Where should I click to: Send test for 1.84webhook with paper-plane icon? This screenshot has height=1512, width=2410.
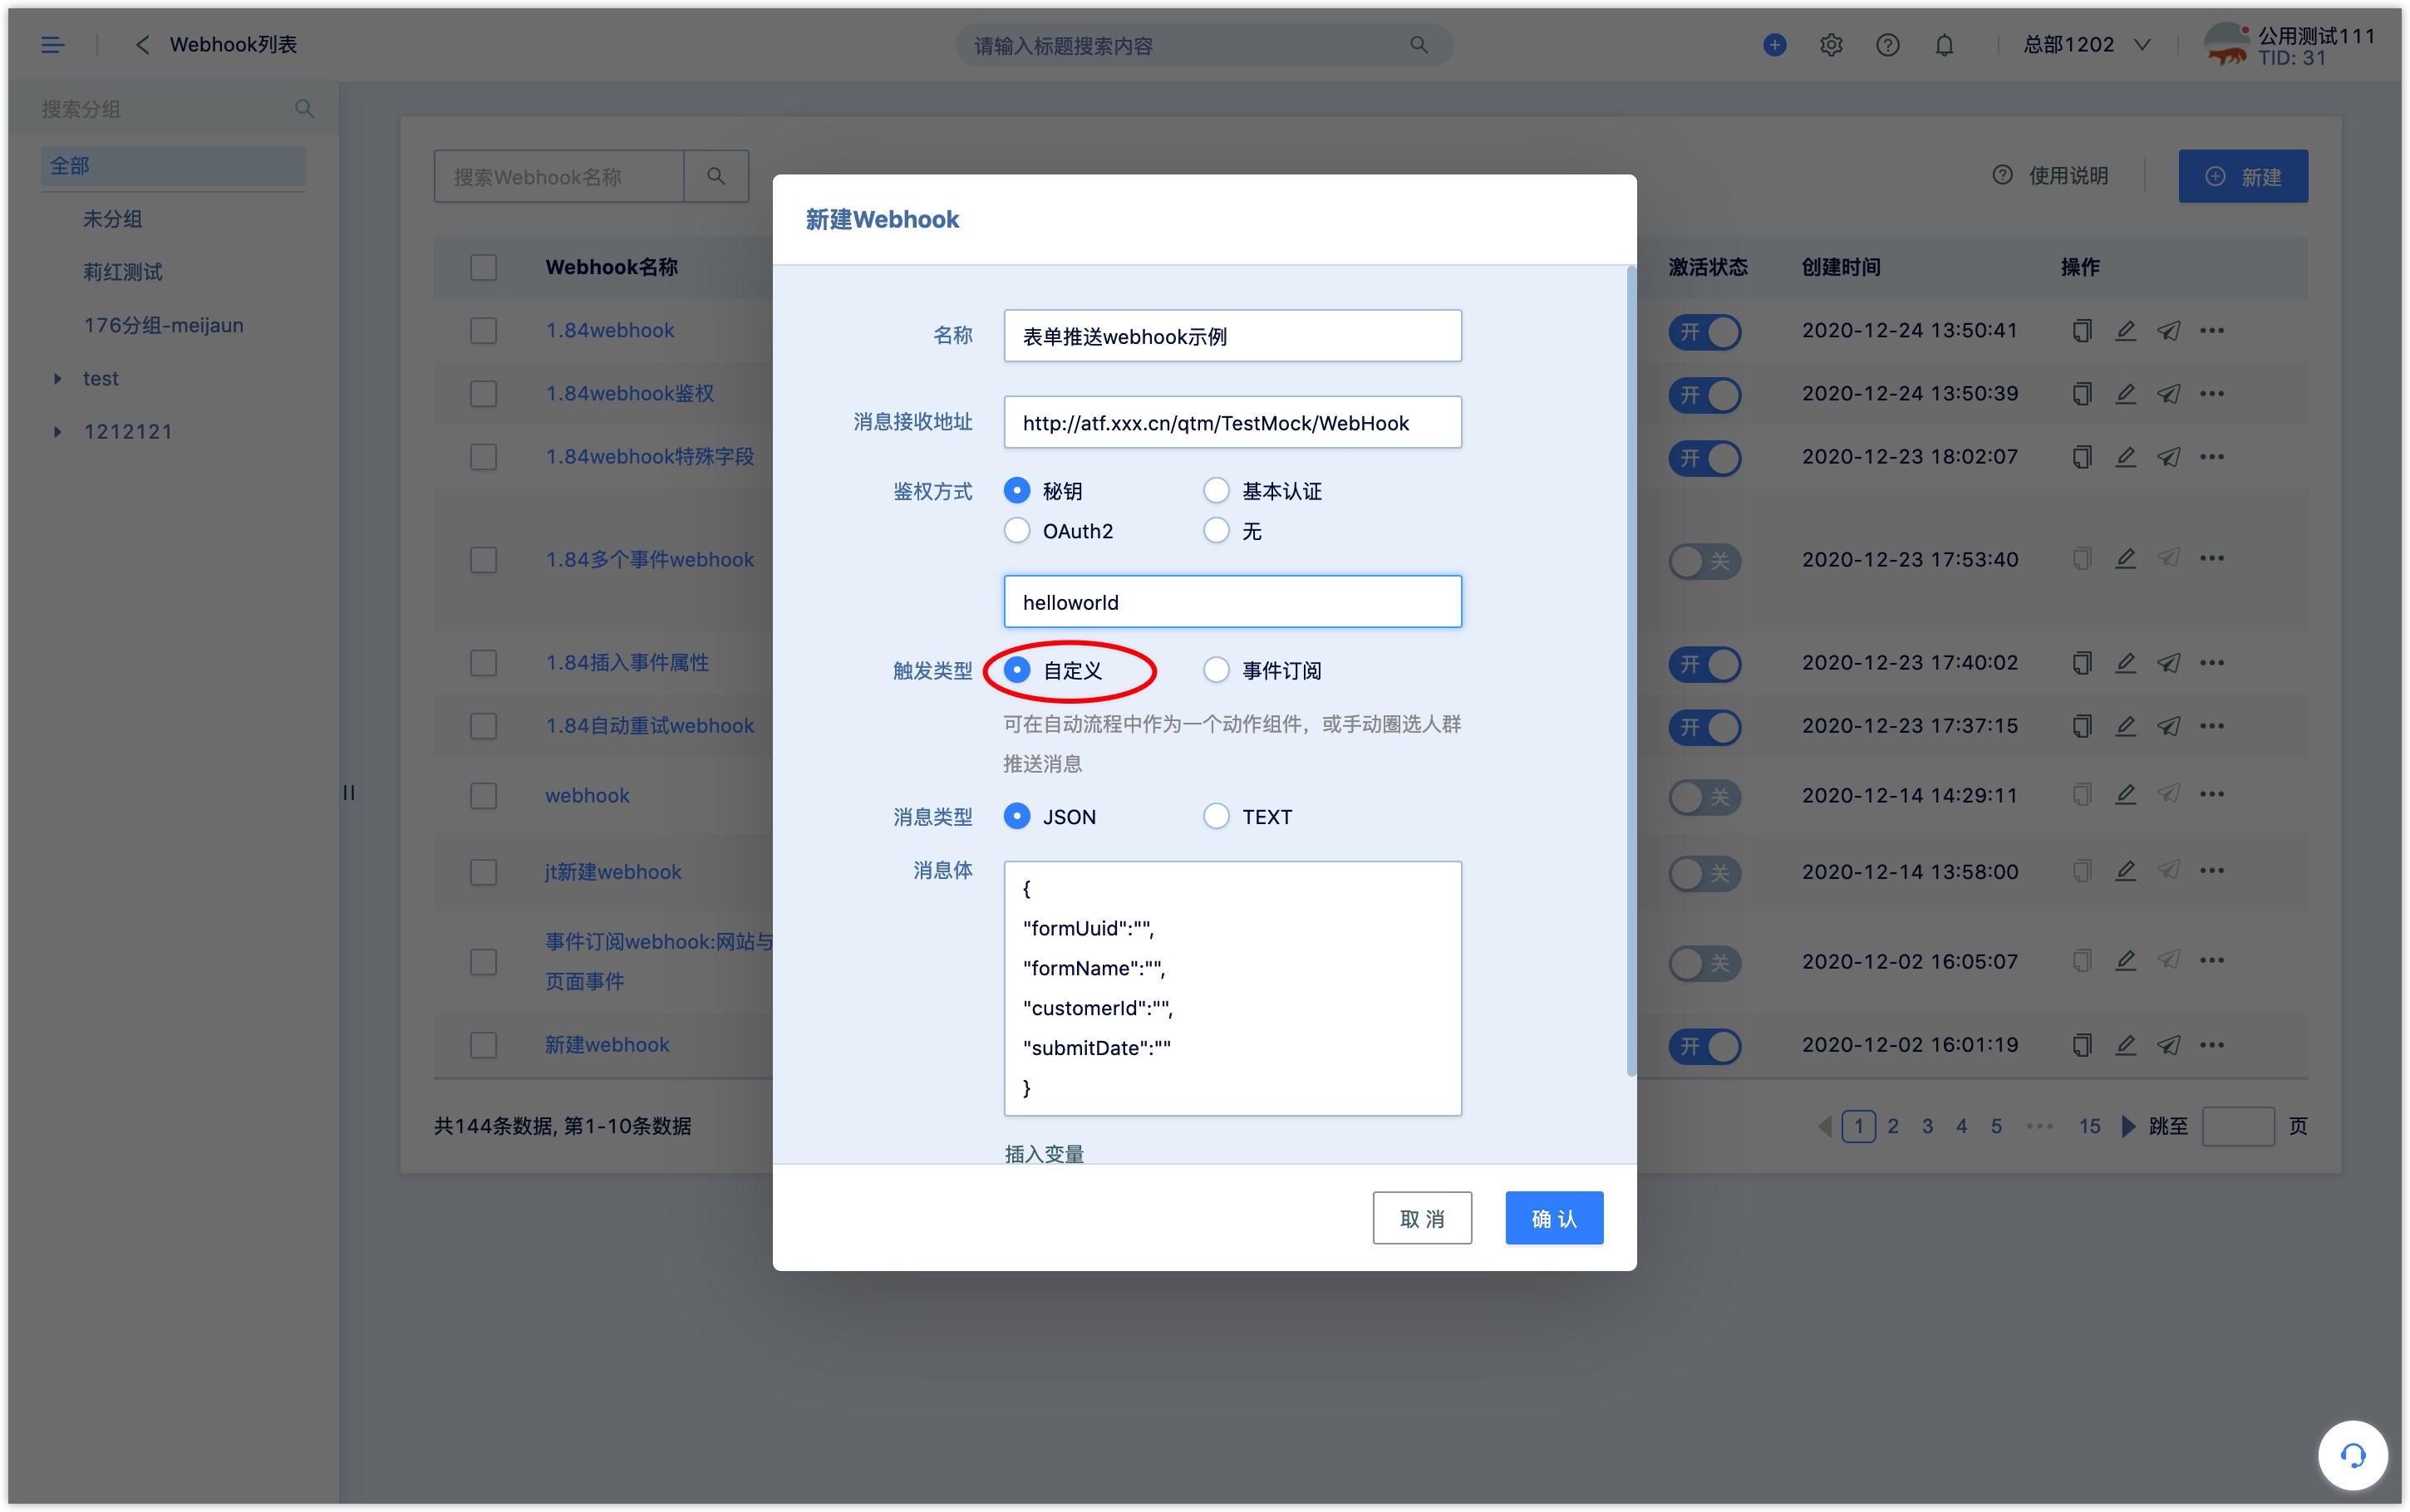[2168, 330]
